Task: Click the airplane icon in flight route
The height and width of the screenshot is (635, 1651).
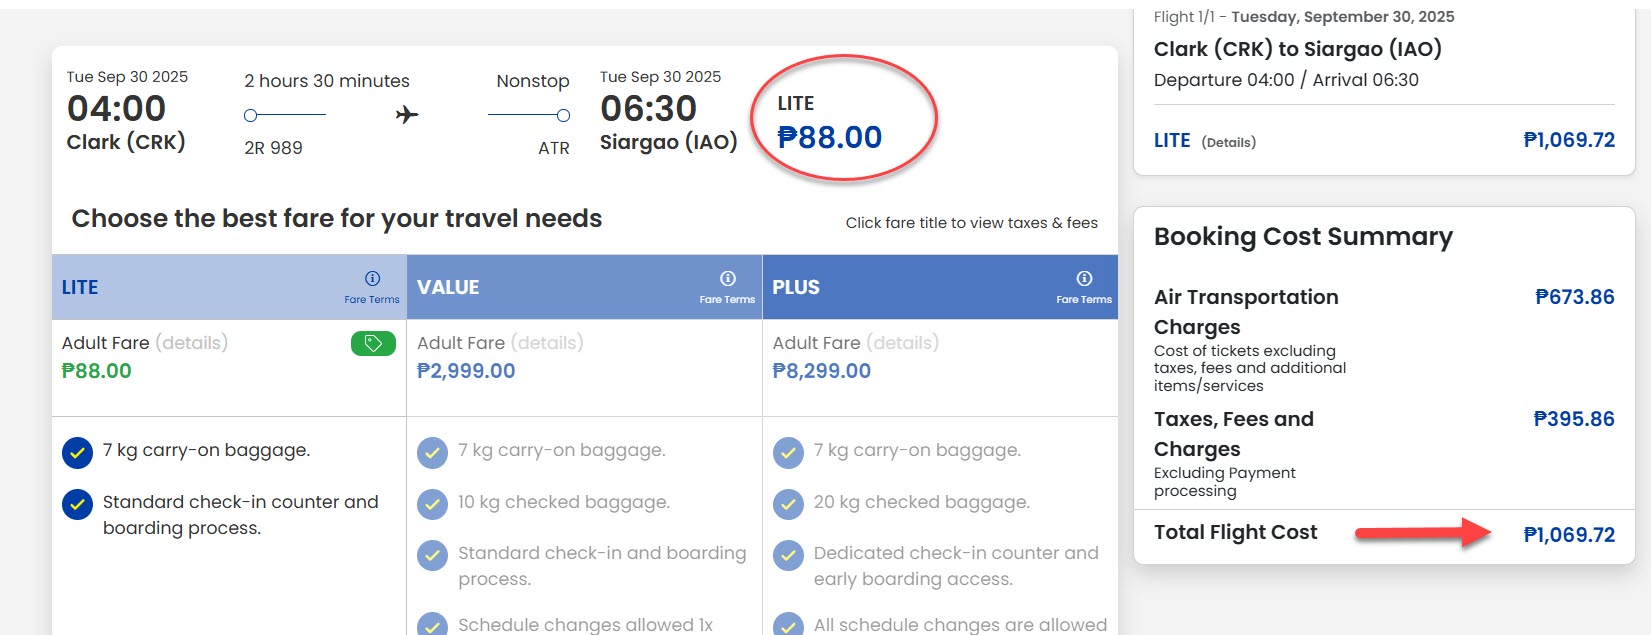Action: (x=407, y=115)
